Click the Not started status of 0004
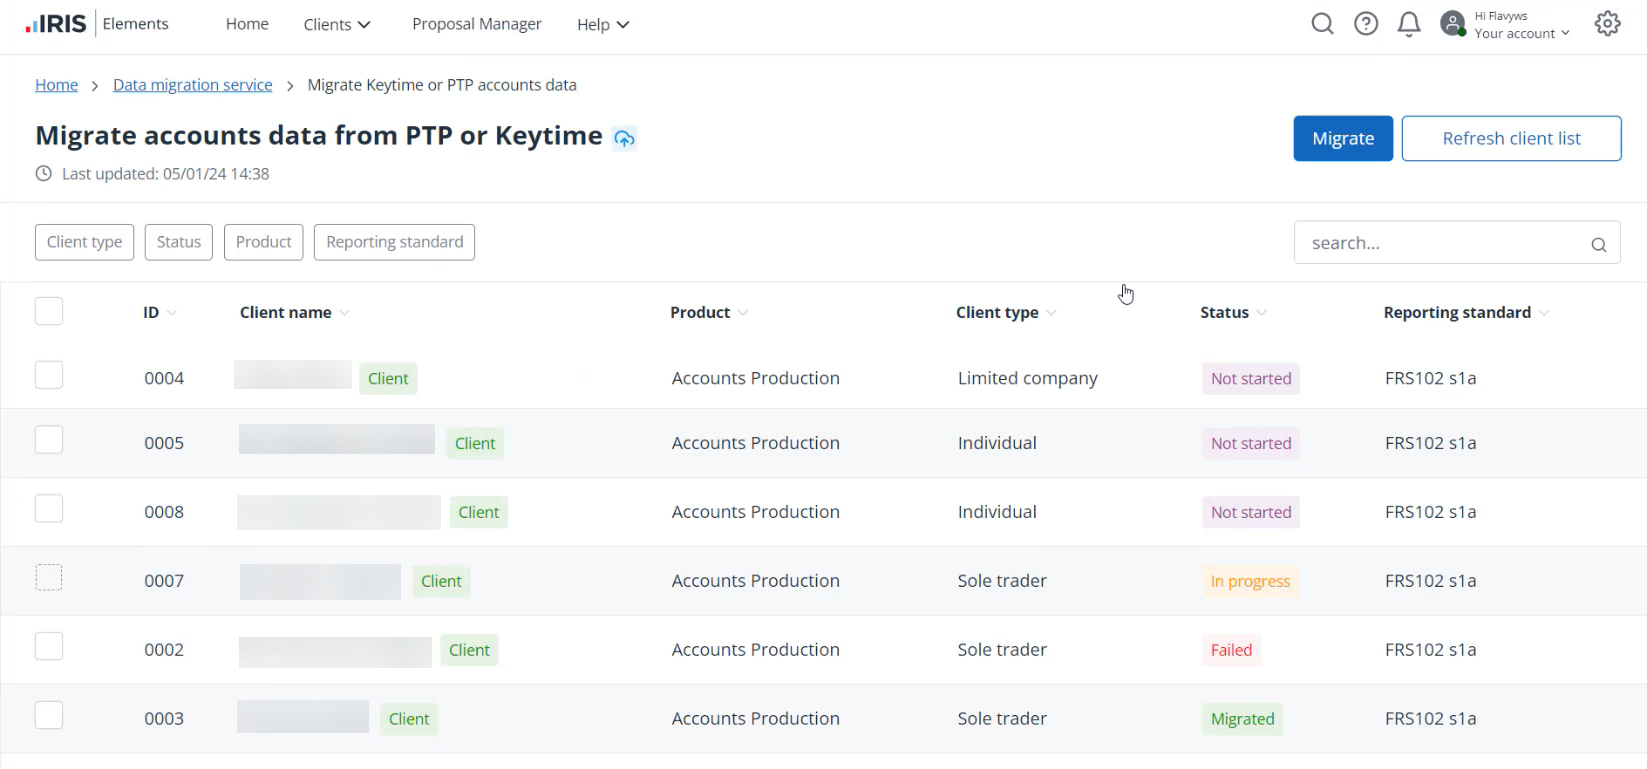 click(1251, 379)
